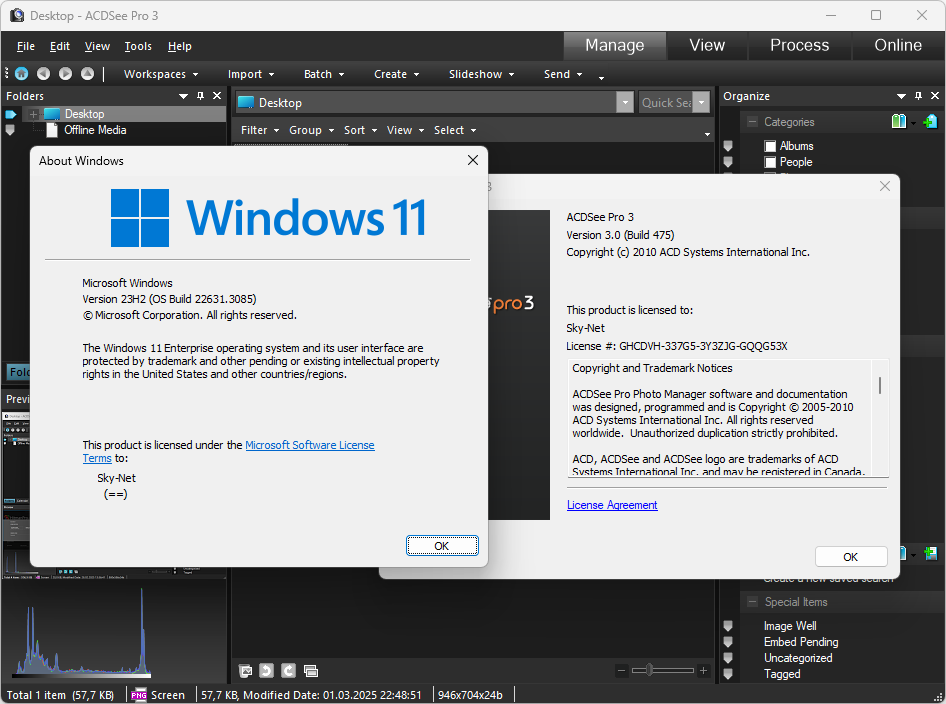Pin the Folders panel with pushpin icon
This screenshot has height=704, width=946.
[200, 96]
